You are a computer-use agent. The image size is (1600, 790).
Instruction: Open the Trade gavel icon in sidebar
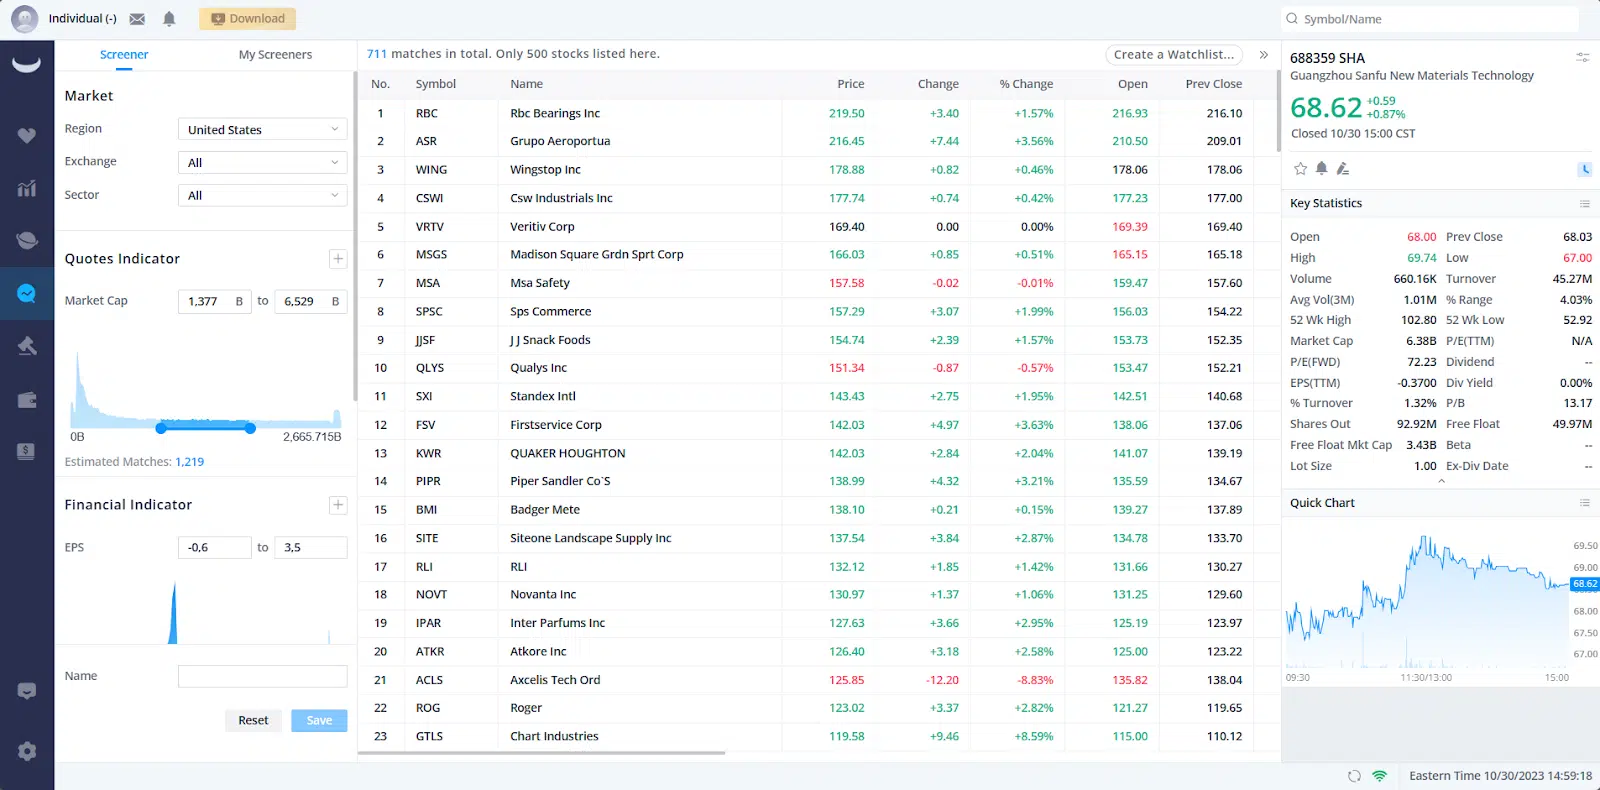pos(27,346)
